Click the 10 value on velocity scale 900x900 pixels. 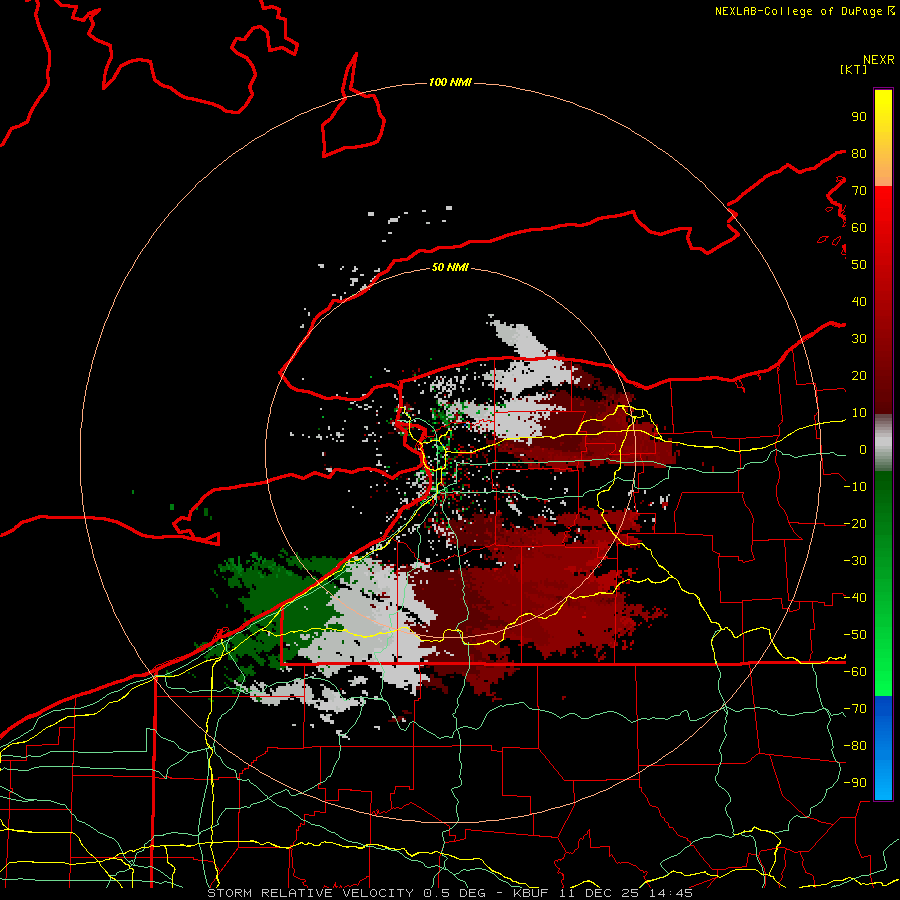pos(859,413)
